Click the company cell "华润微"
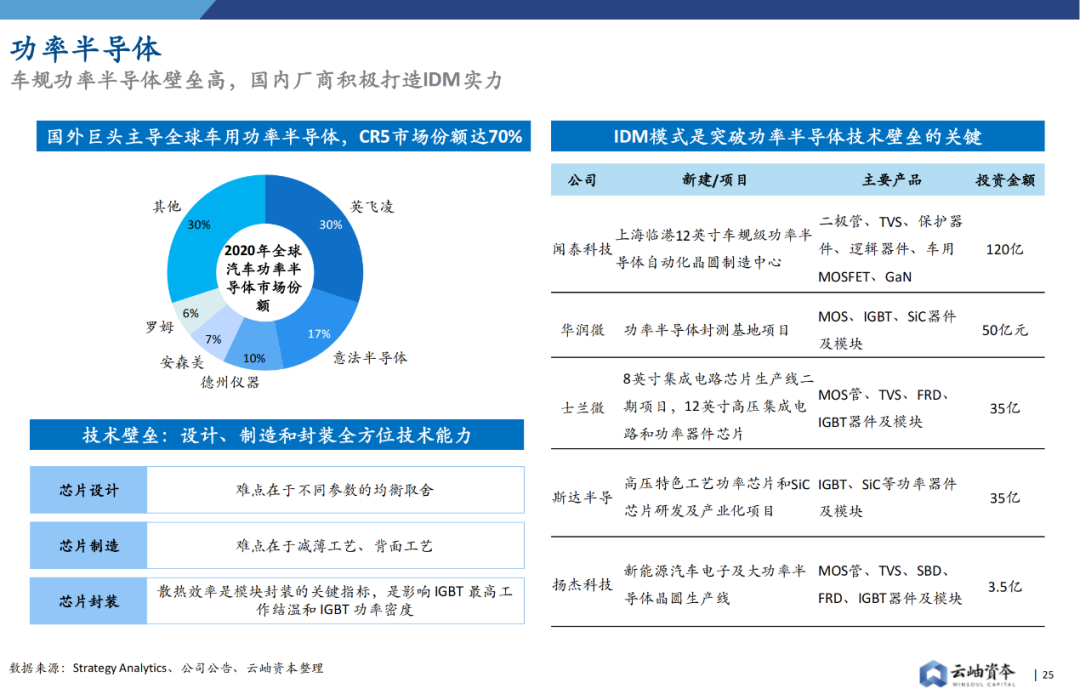1080x694 pixels. [x=582, y=330]
